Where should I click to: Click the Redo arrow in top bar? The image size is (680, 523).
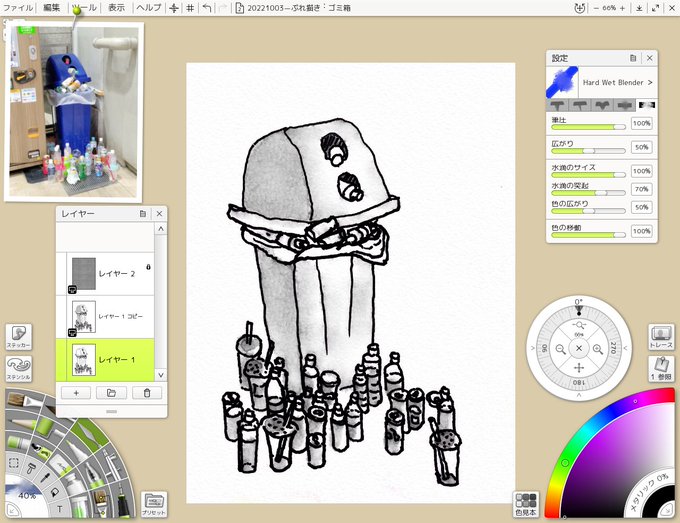(223, 8)
